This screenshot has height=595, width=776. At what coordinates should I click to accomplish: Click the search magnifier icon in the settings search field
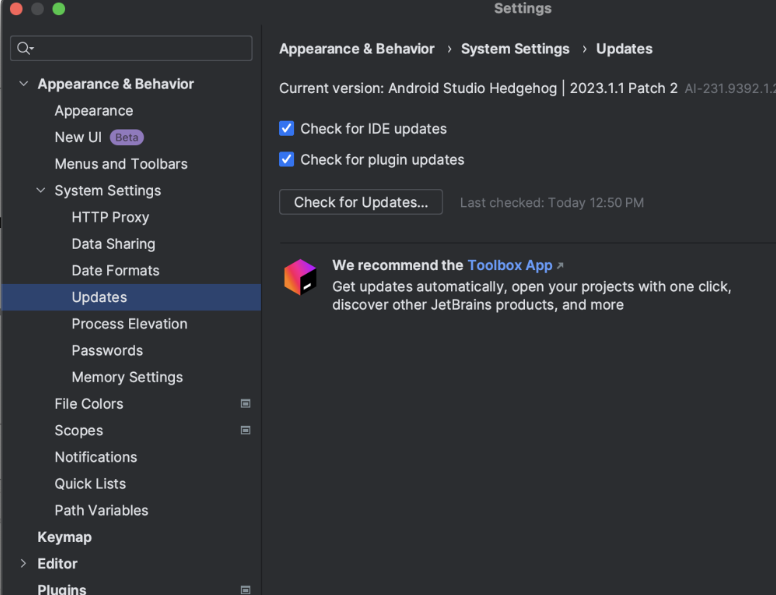coord(25,48)
